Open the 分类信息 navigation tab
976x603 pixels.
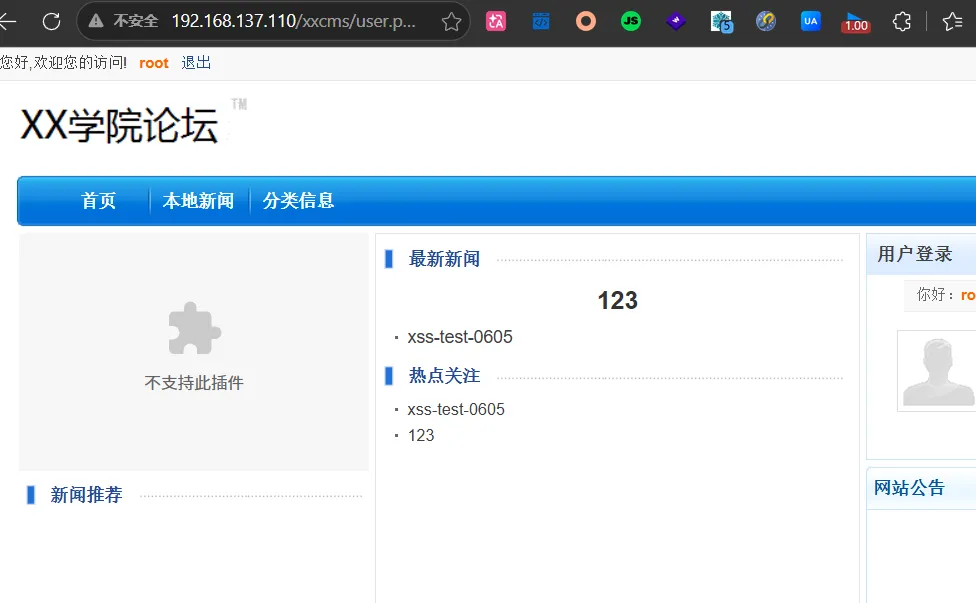298,201
